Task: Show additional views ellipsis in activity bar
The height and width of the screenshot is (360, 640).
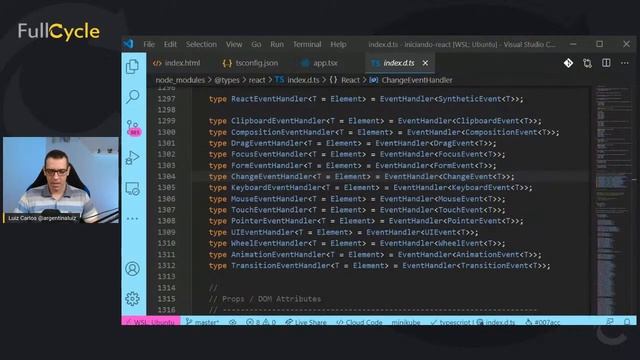Action: tap(133, 219)
